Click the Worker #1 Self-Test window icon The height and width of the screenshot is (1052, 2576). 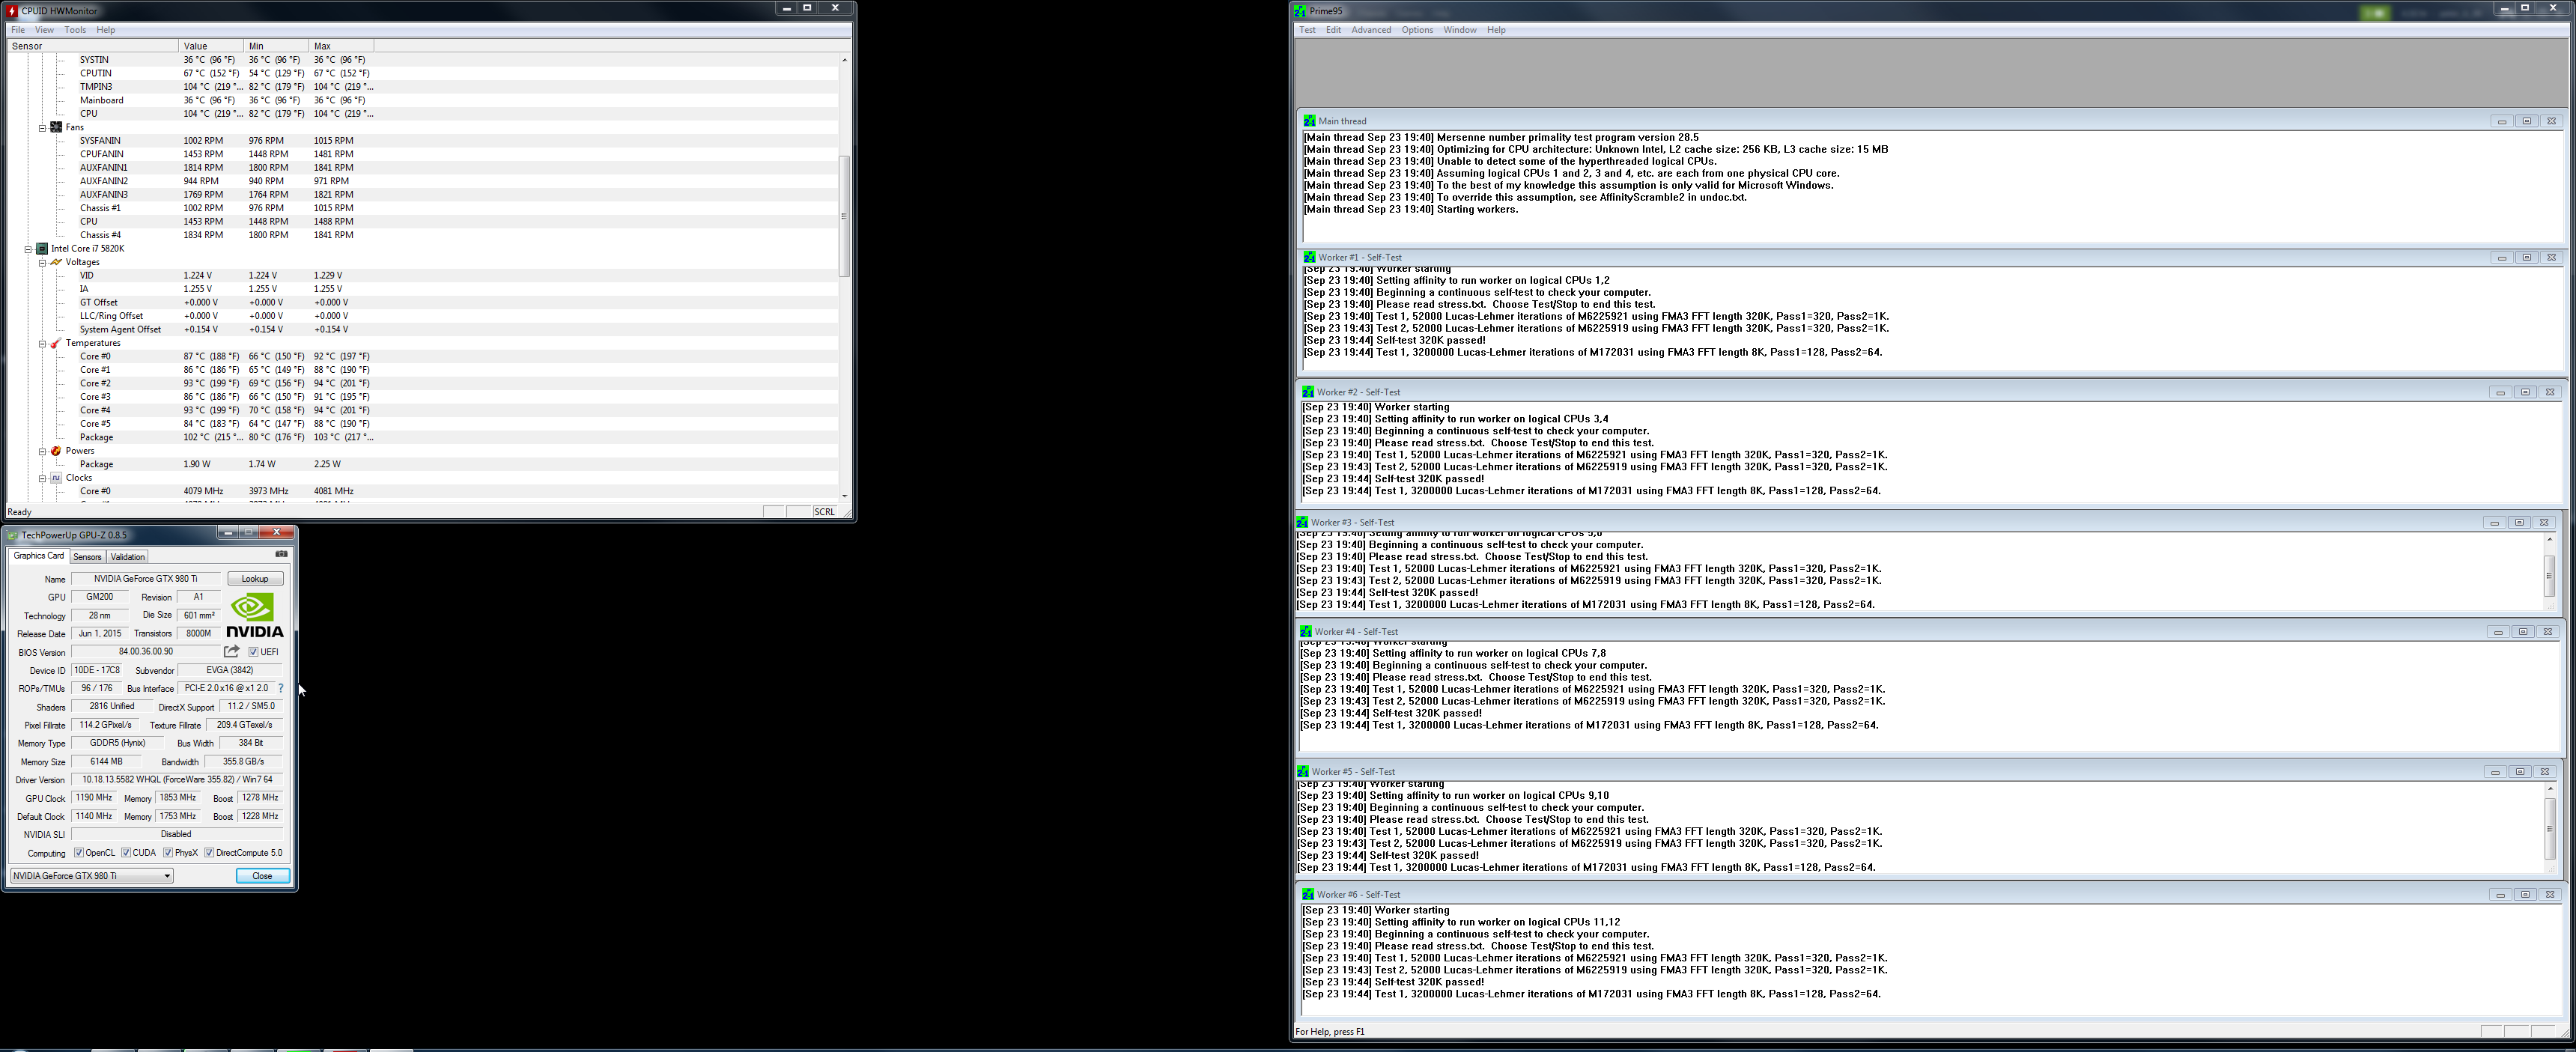[1309, 257]
